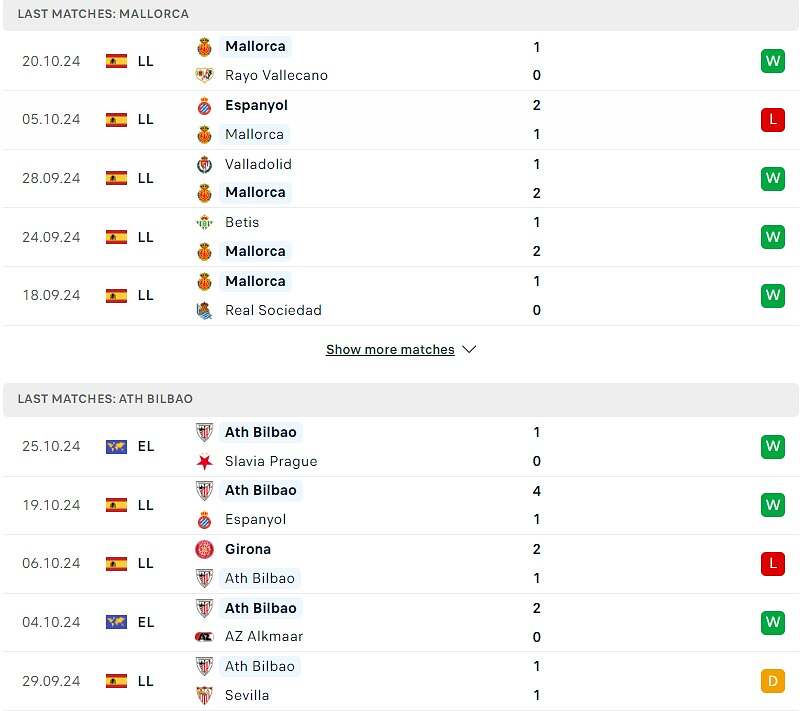
Task: Click the Betis team crest
Action: [x=204, y=222]
